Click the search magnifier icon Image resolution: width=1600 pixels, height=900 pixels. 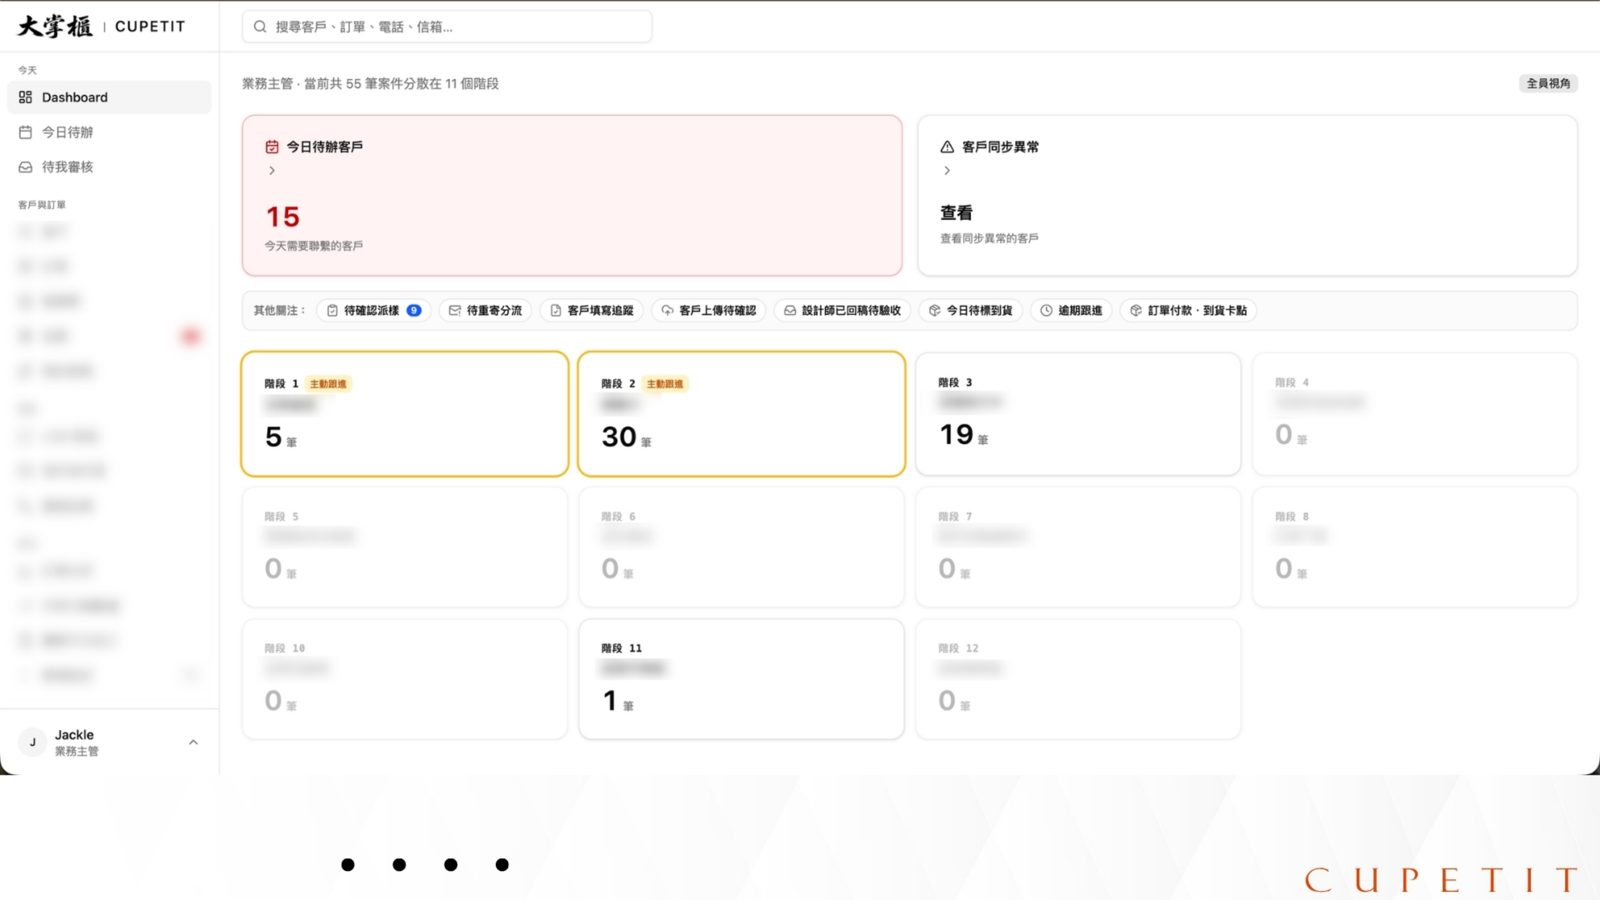[260, 27]
